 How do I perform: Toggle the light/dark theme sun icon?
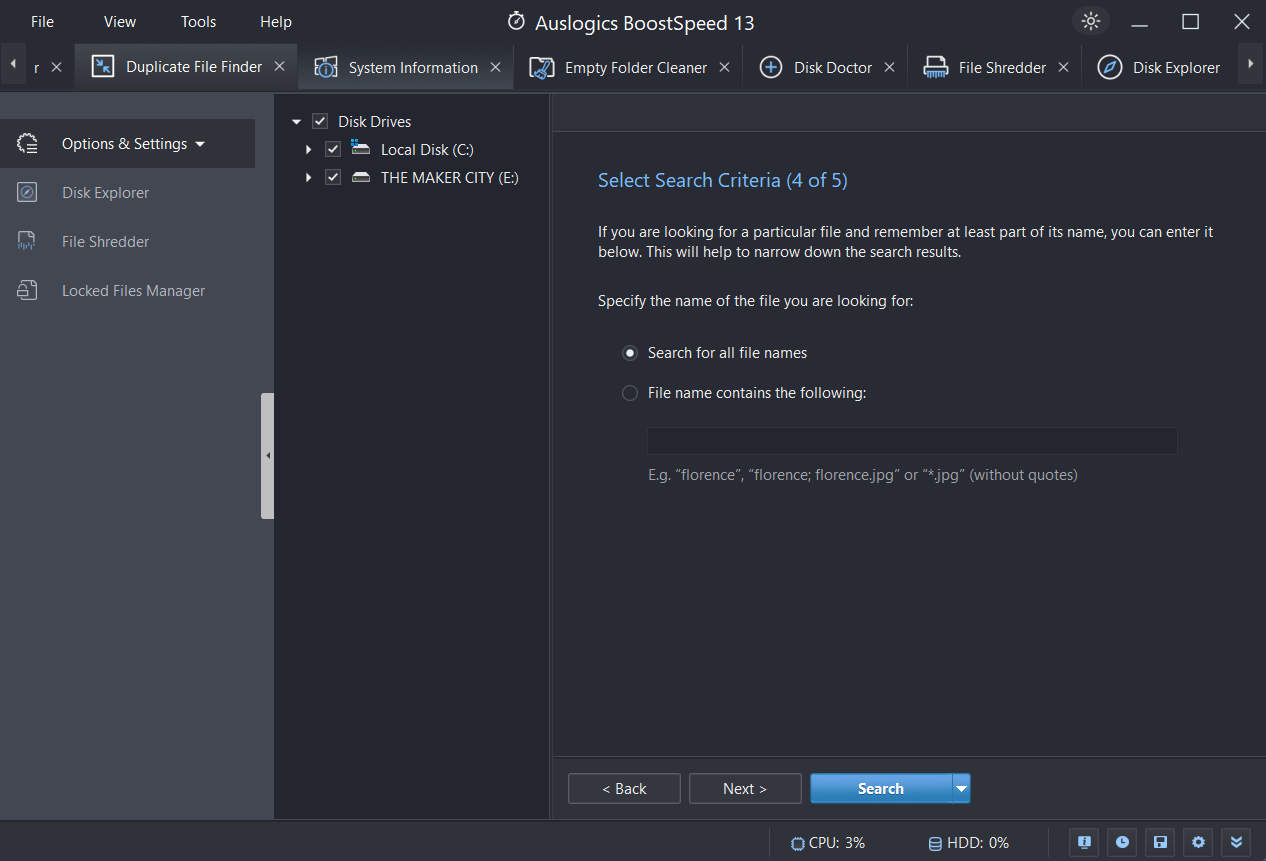point(1091,21)
